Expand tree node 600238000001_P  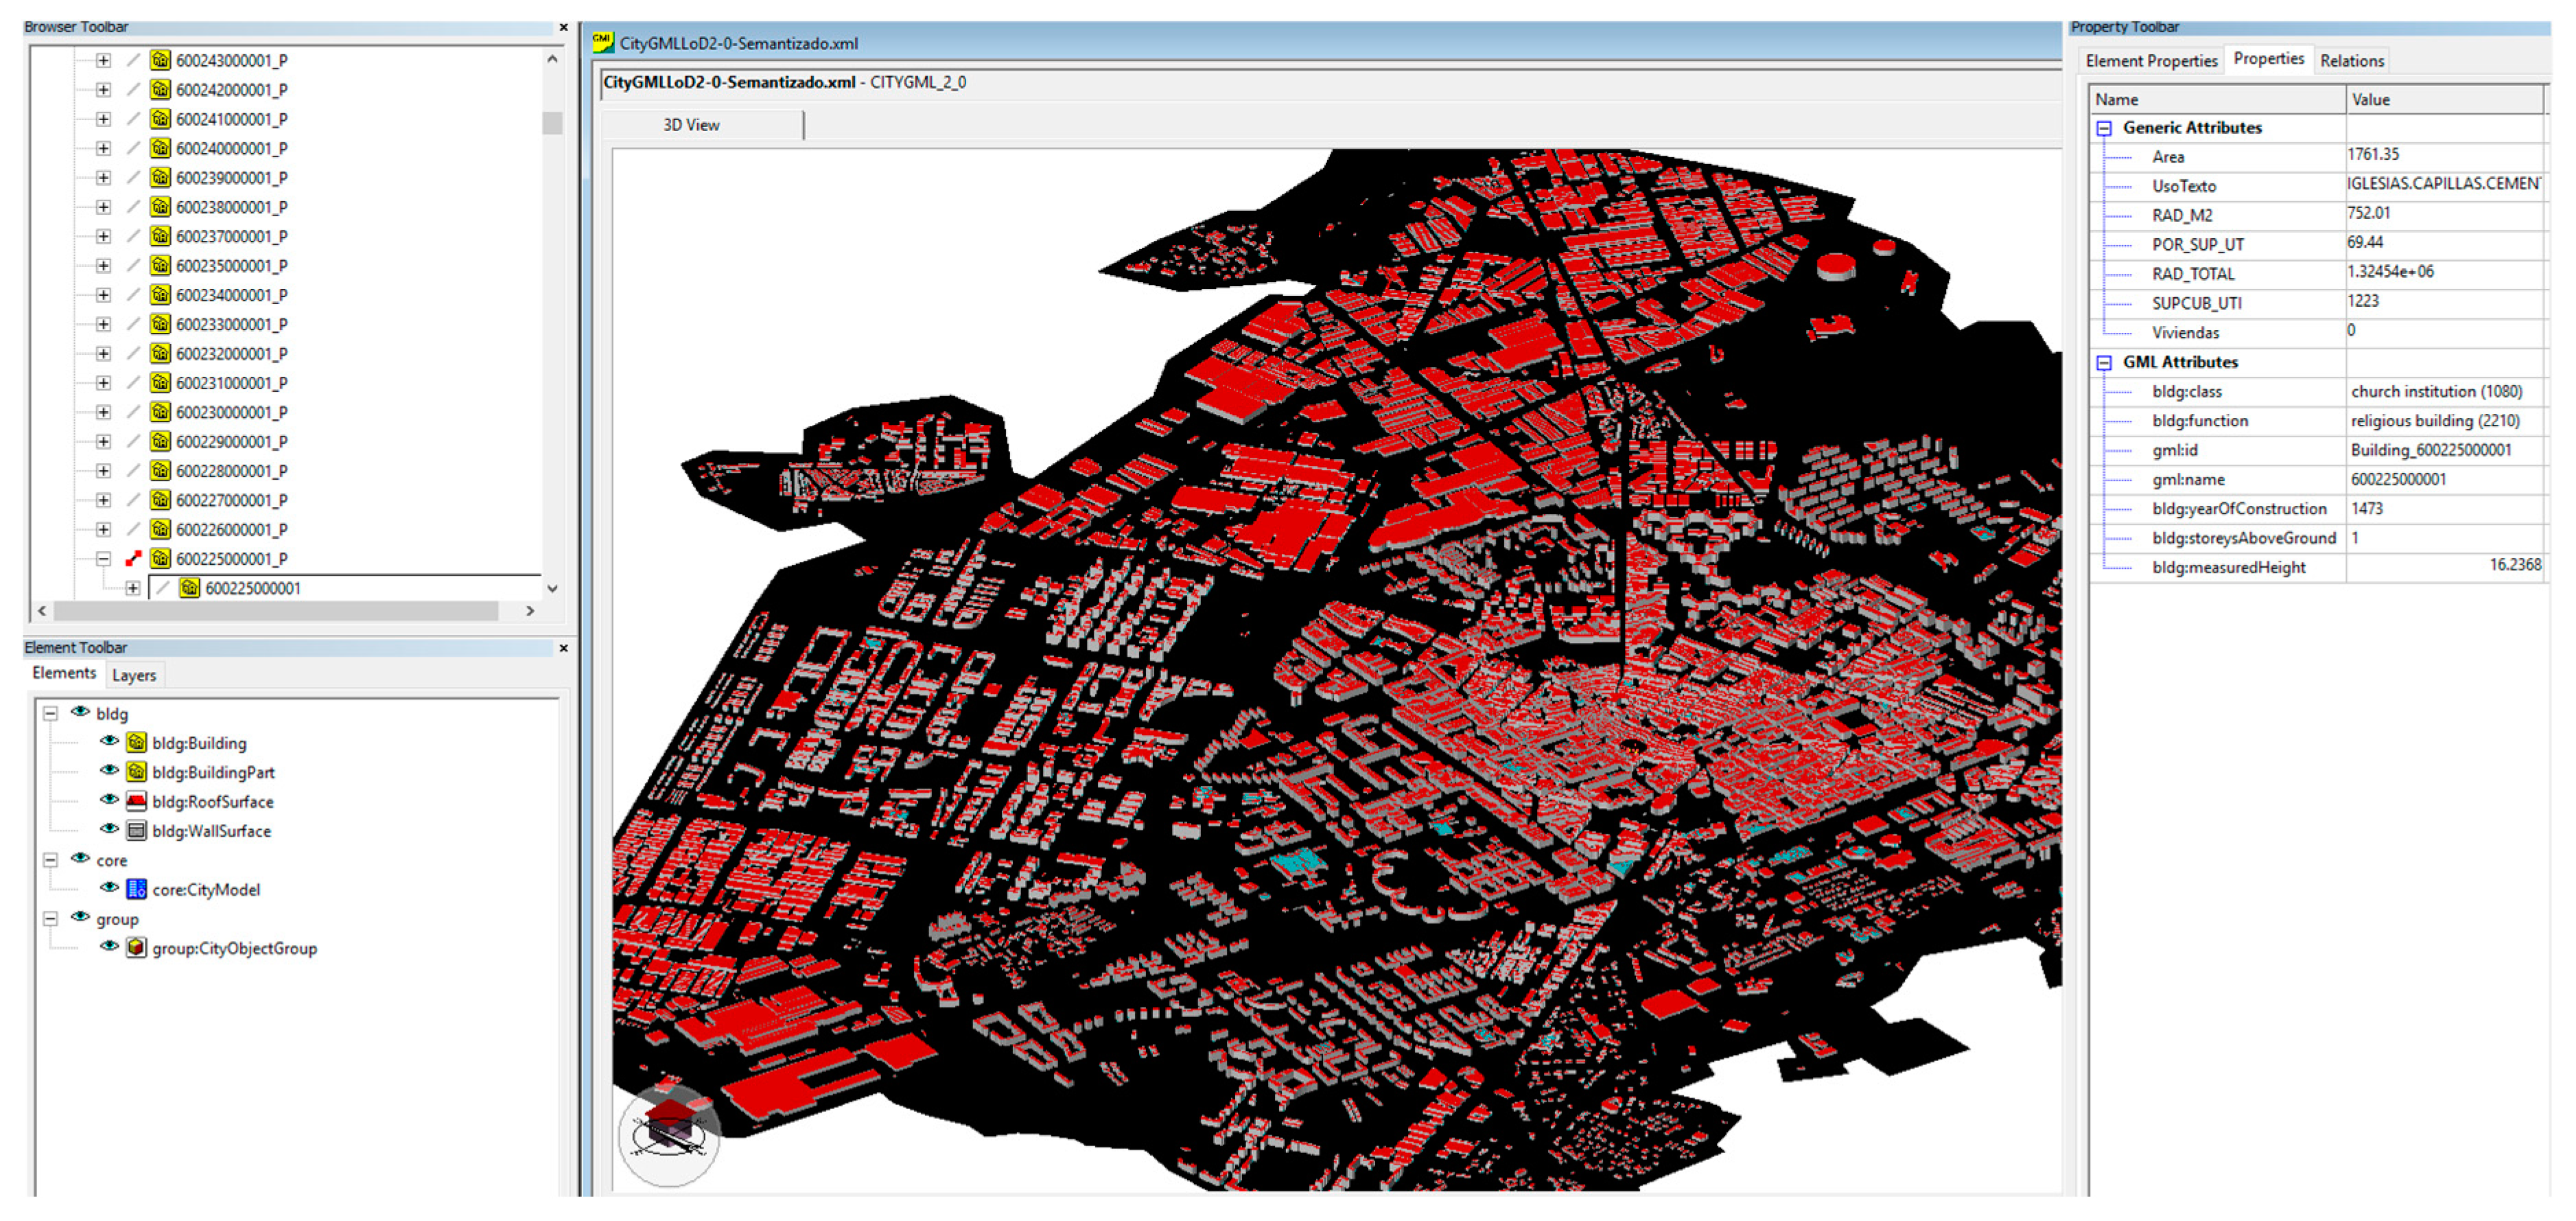click(103, 207)
